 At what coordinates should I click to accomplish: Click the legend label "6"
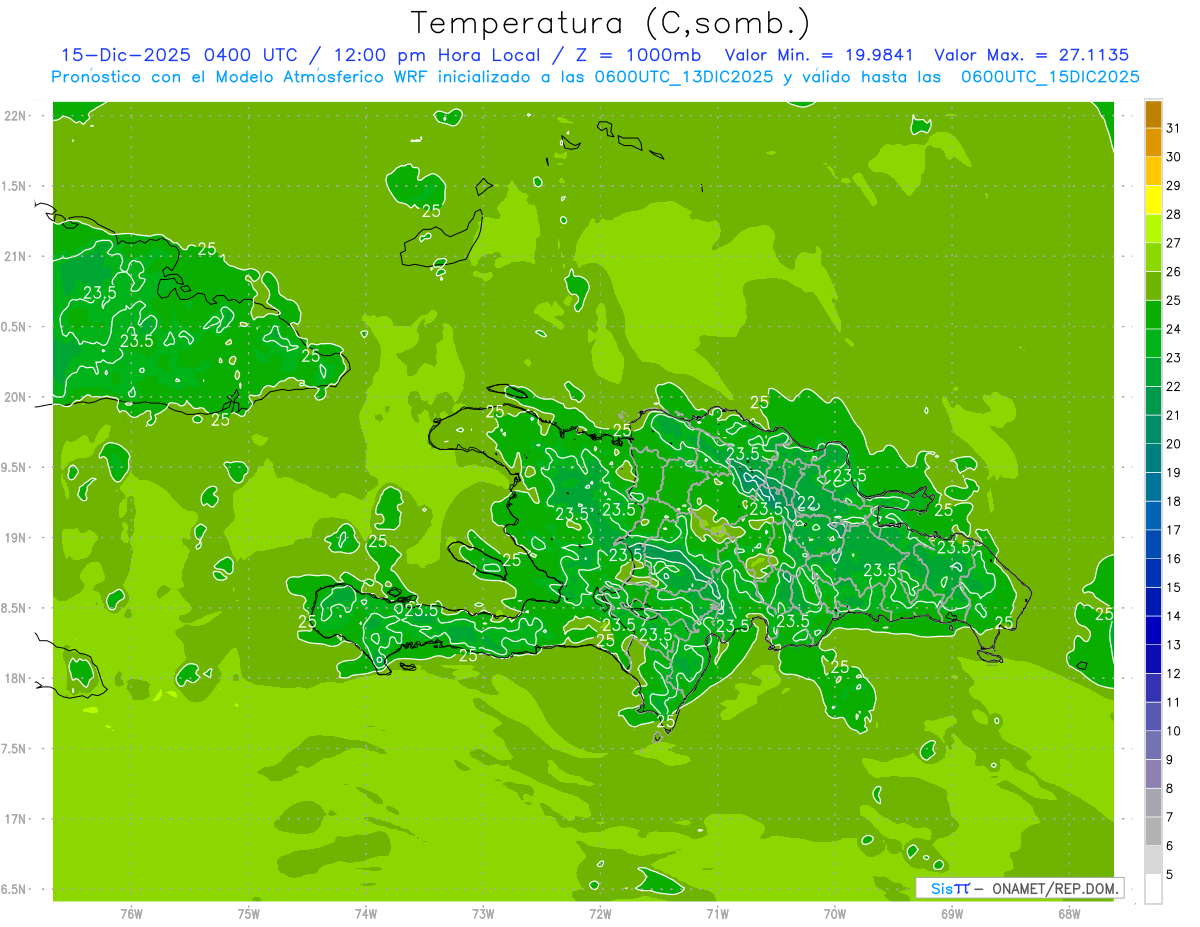1170,846
